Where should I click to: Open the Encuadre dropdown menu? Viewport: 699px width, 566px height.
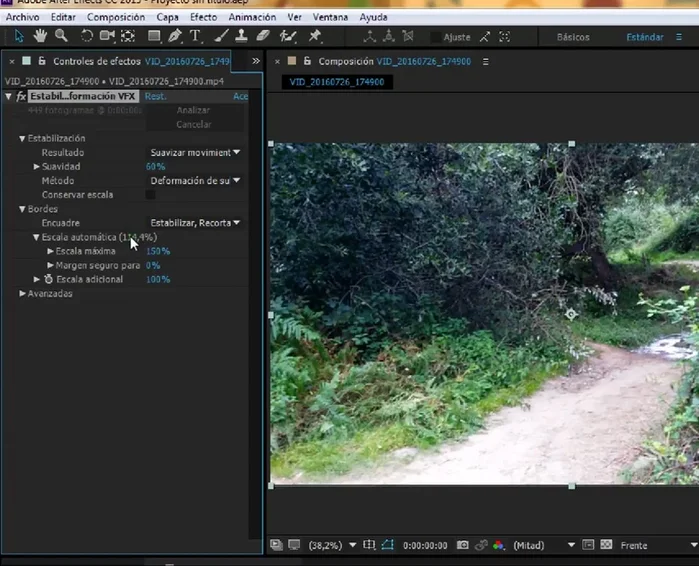[x=195, y=223]
